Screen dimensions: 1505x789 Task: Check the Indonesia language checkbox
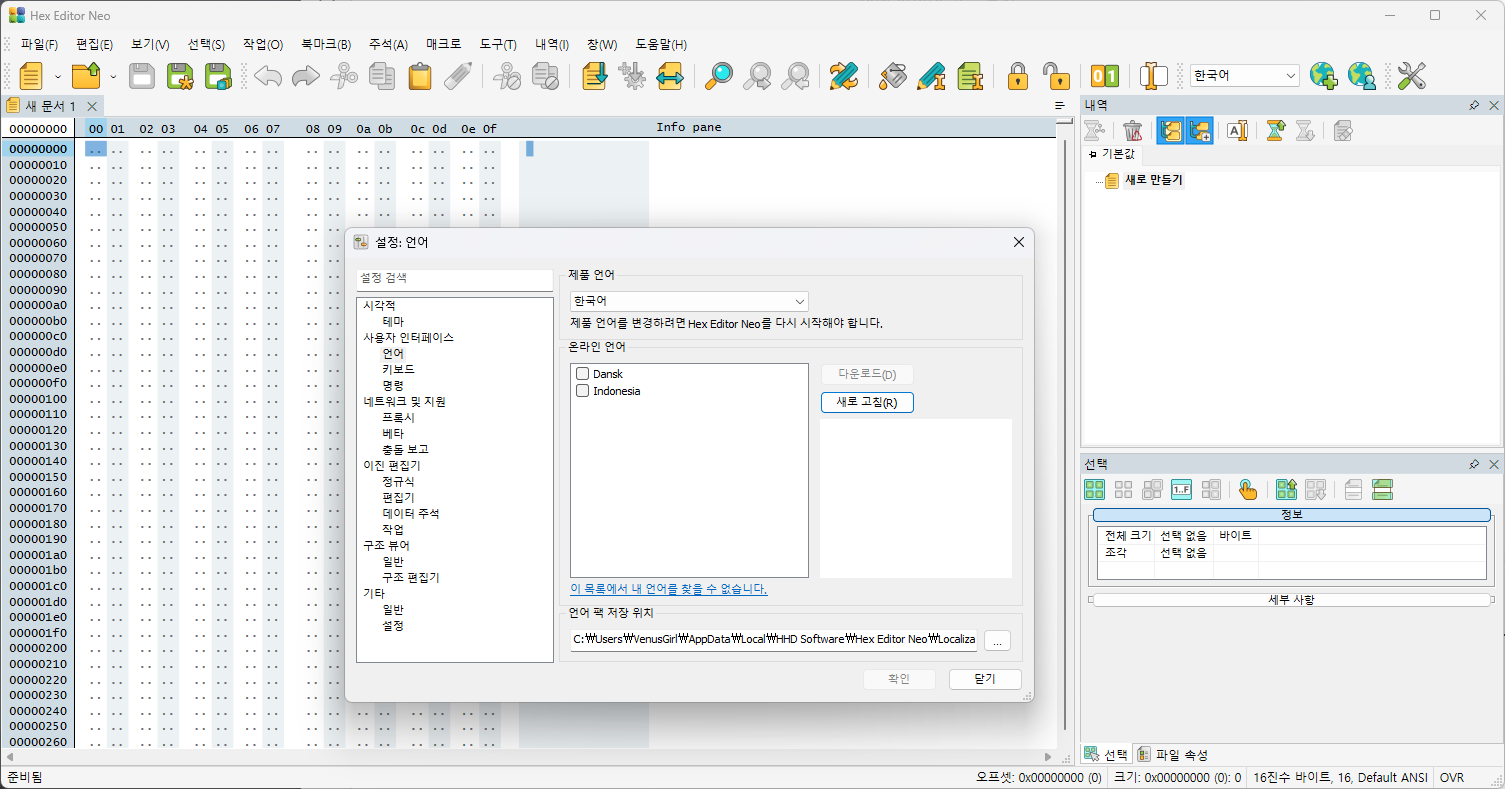click(582, 391)
